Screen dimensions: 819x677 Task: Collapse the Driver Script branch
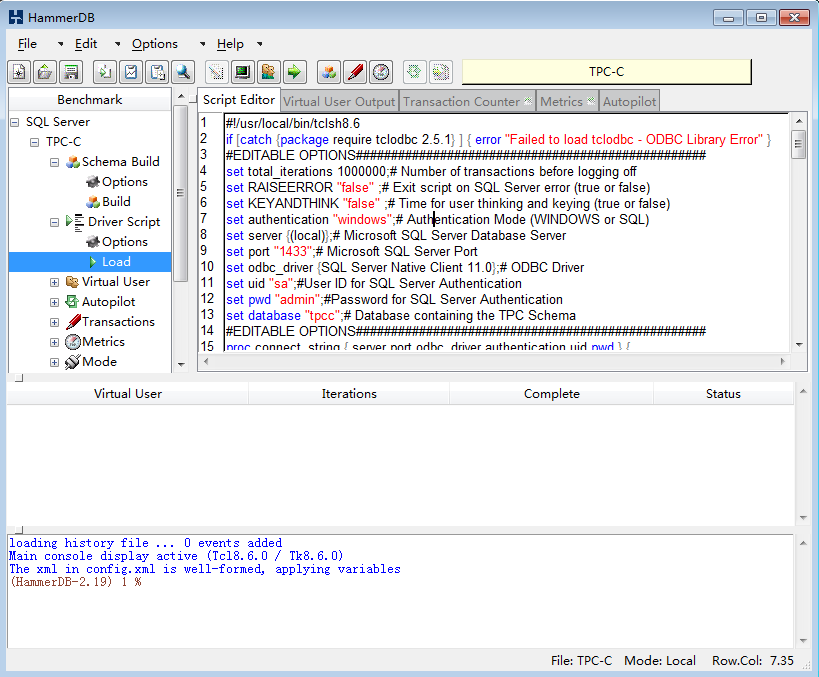(x=54, y=223)
